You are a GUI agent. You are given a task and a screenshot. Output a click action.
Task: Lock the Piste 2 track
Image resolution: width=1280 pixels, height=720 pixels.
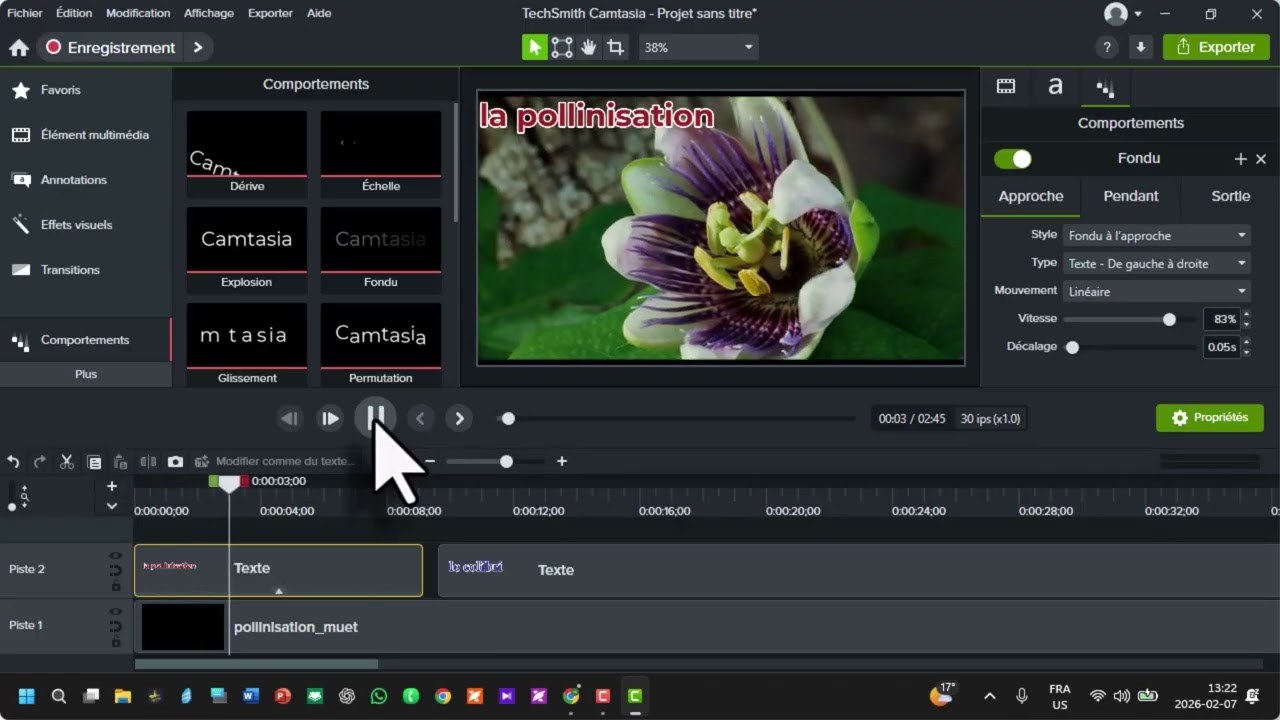pyautogui.click(x=116, y=586)
